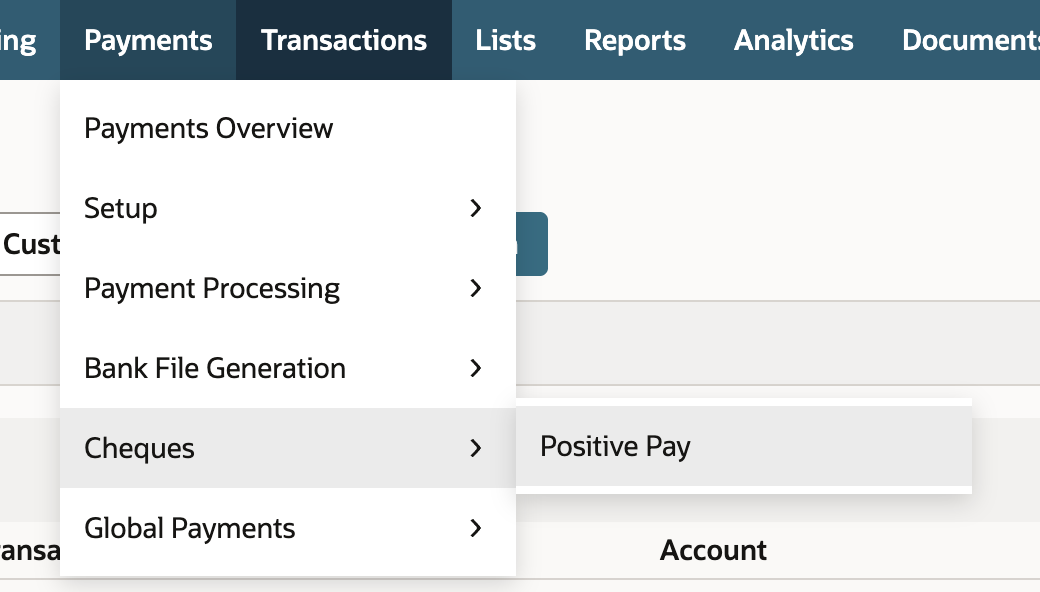Expand the Setup chevron arrow
The height and width of the screenshot is (592, 1040).
click(x=476, y=208)
